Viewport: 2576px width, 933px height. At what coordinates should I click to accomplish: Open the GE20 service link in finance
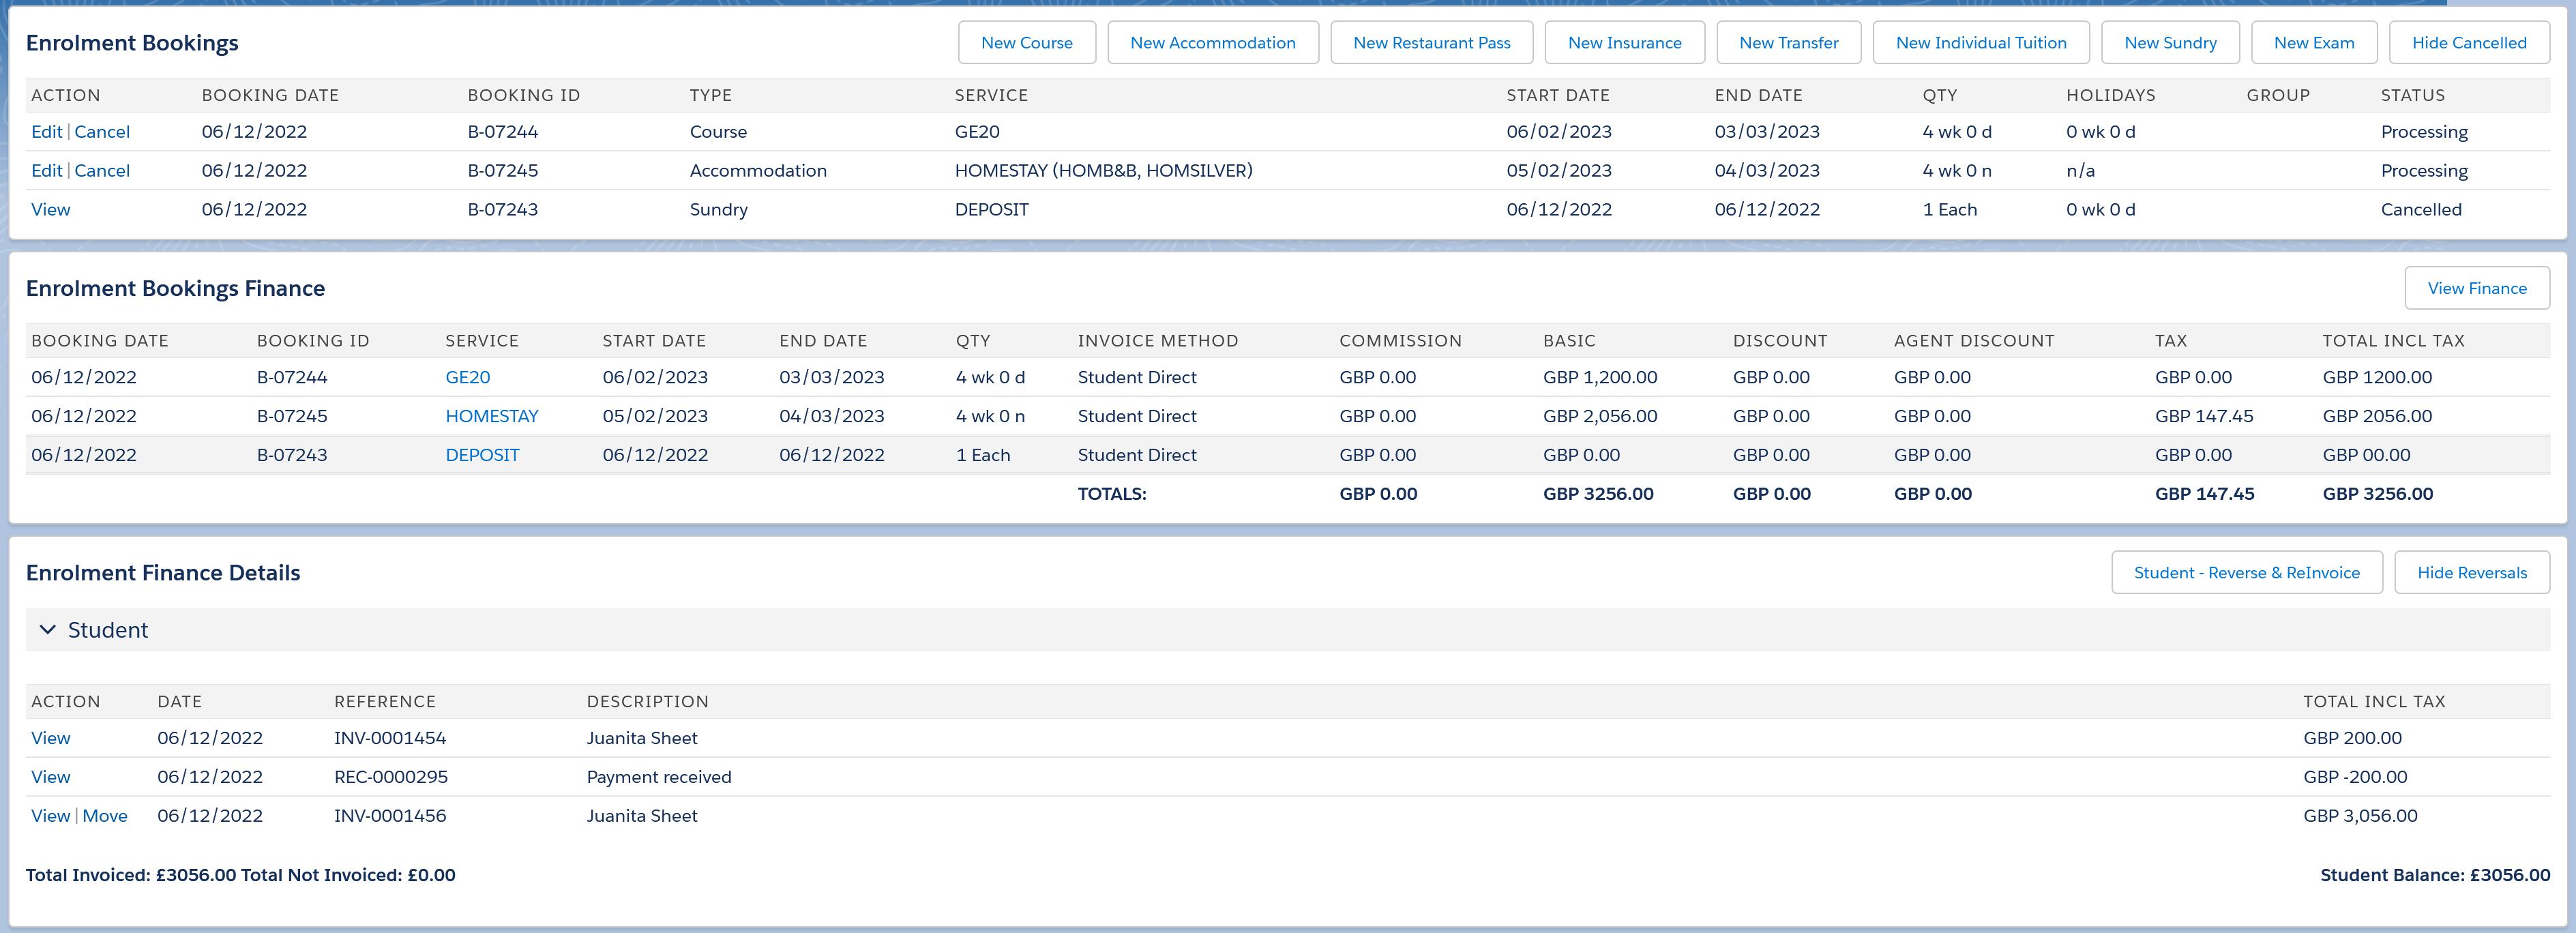tap(467, 378)
